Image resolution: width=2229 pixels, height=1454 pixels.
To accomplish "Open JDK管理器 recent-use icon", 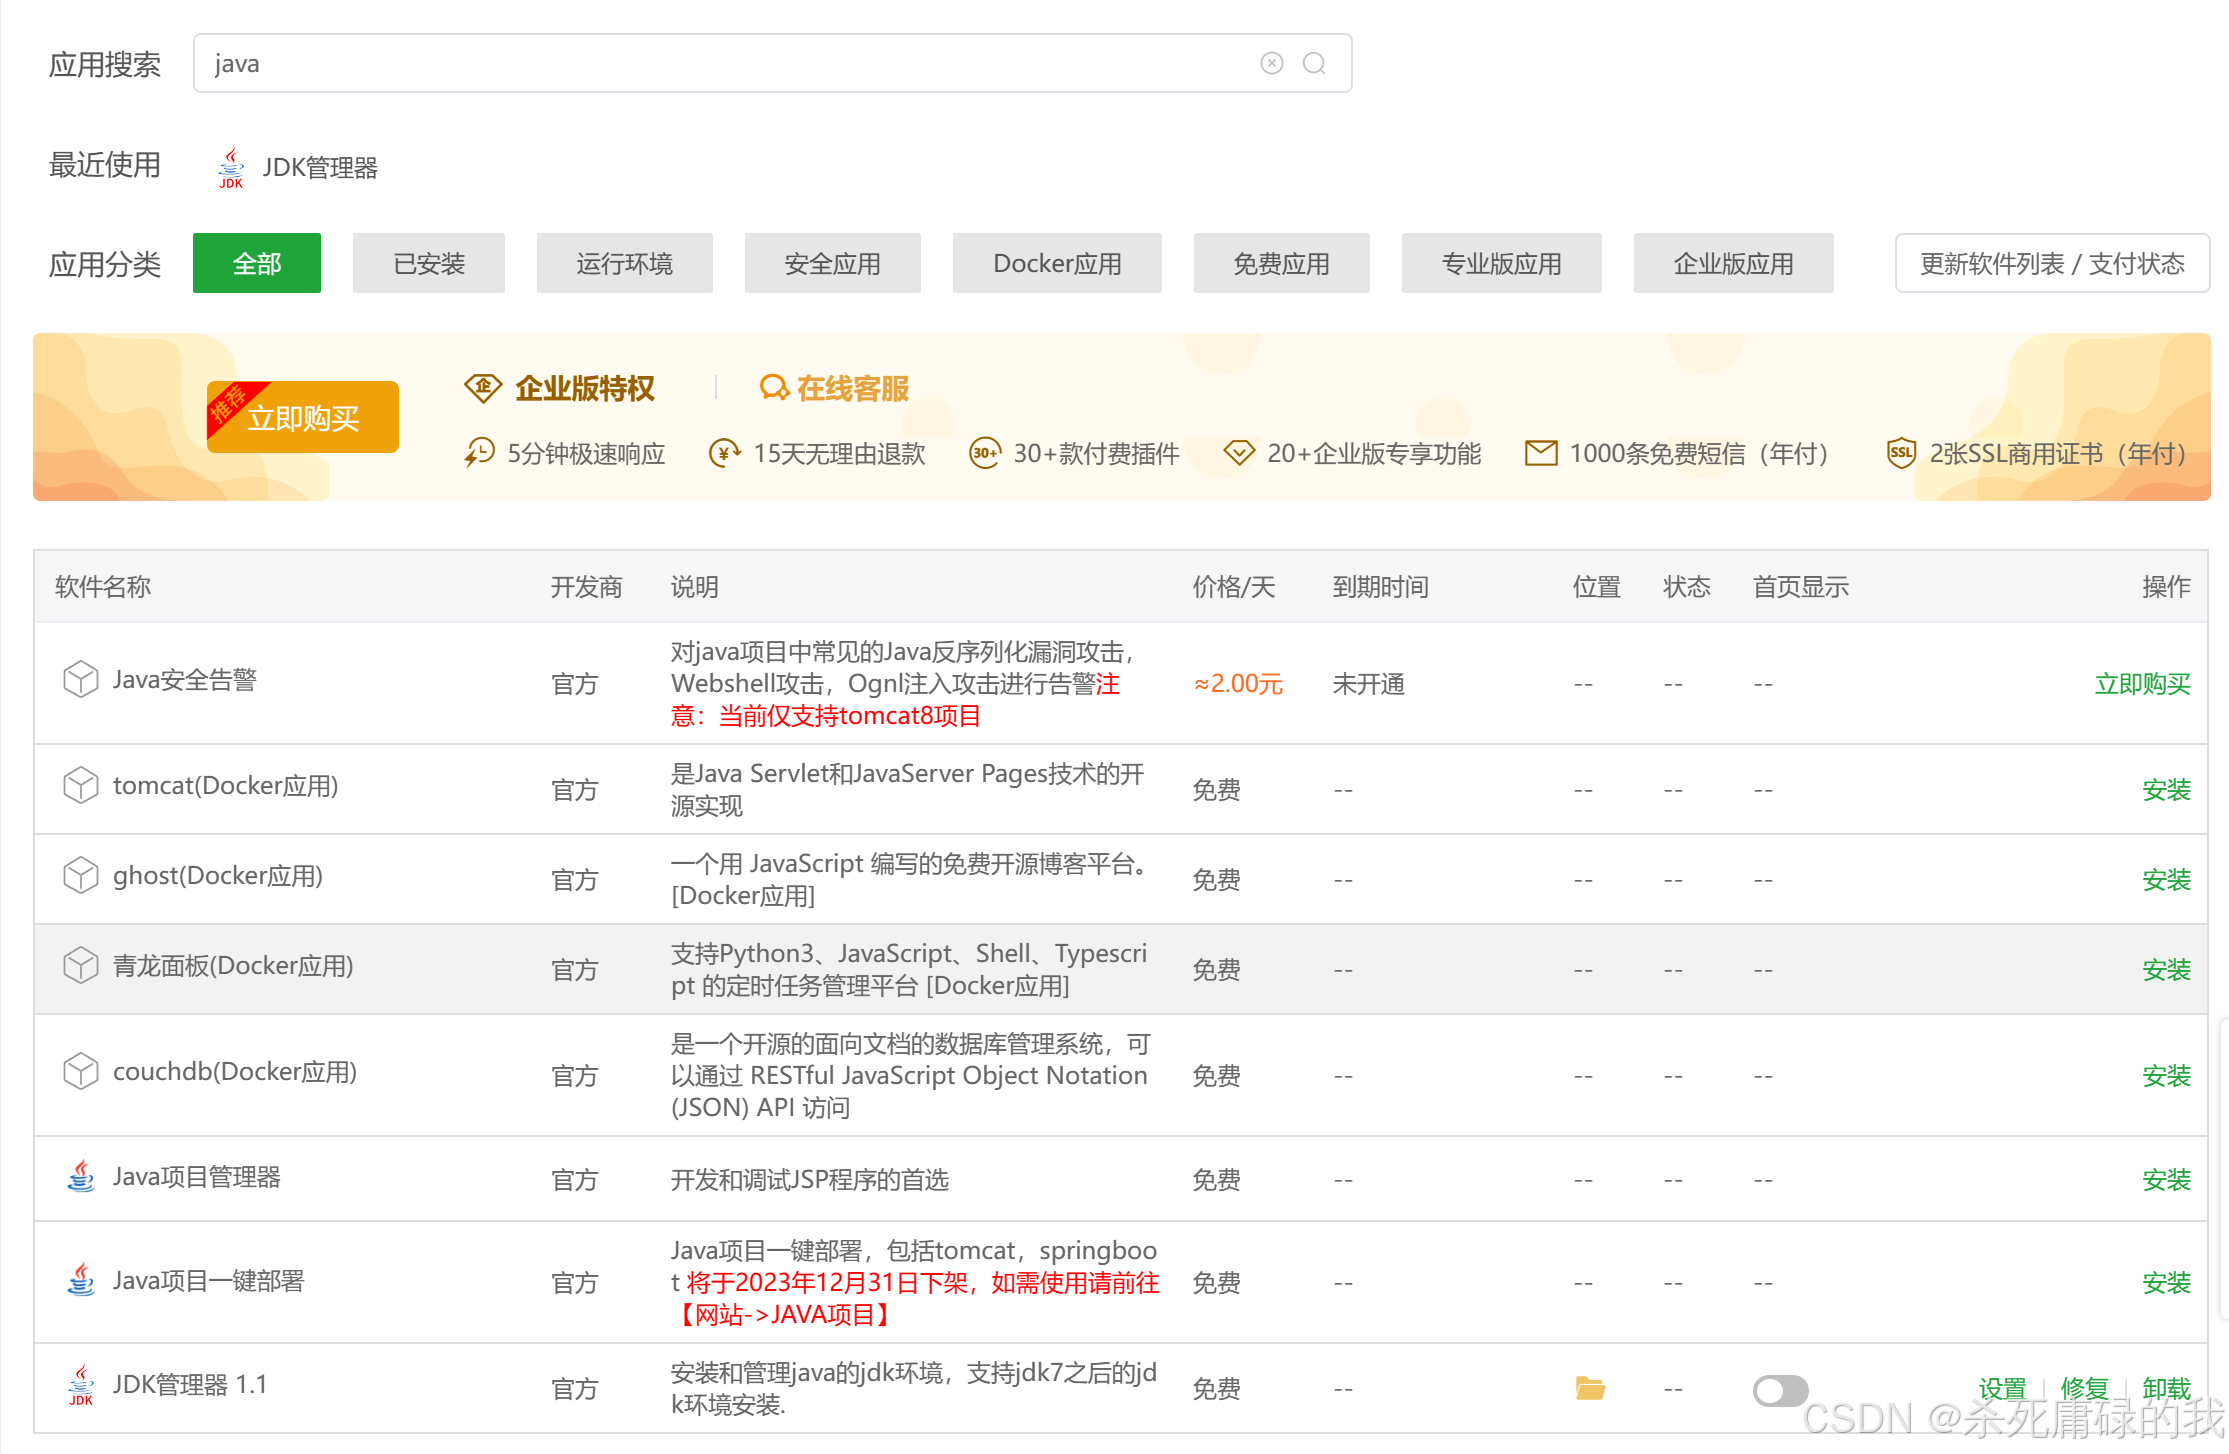I will 231,167.
